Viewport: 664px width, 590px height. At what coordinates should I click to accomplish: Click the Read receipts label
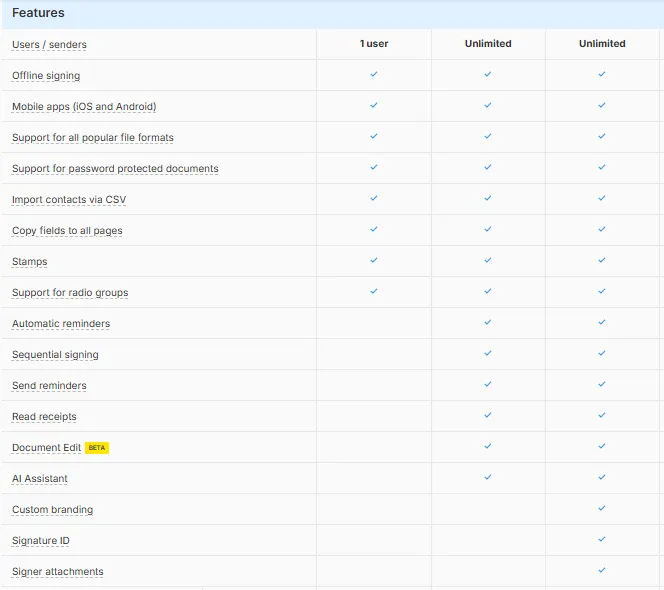[x=44, y=416]
